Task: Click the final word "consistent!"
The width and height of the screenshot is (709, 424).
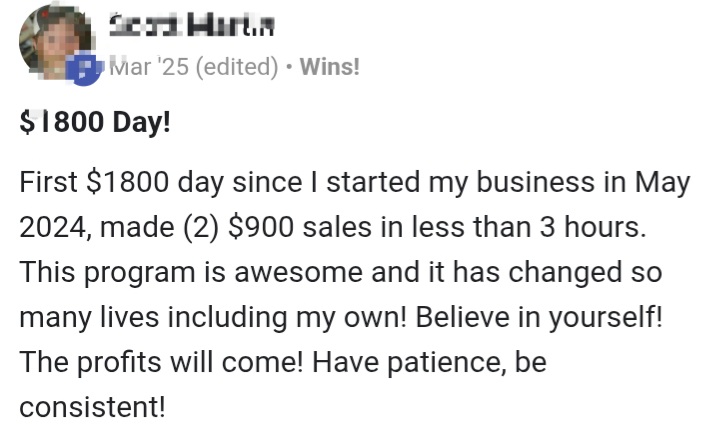Action: [92, 407]
